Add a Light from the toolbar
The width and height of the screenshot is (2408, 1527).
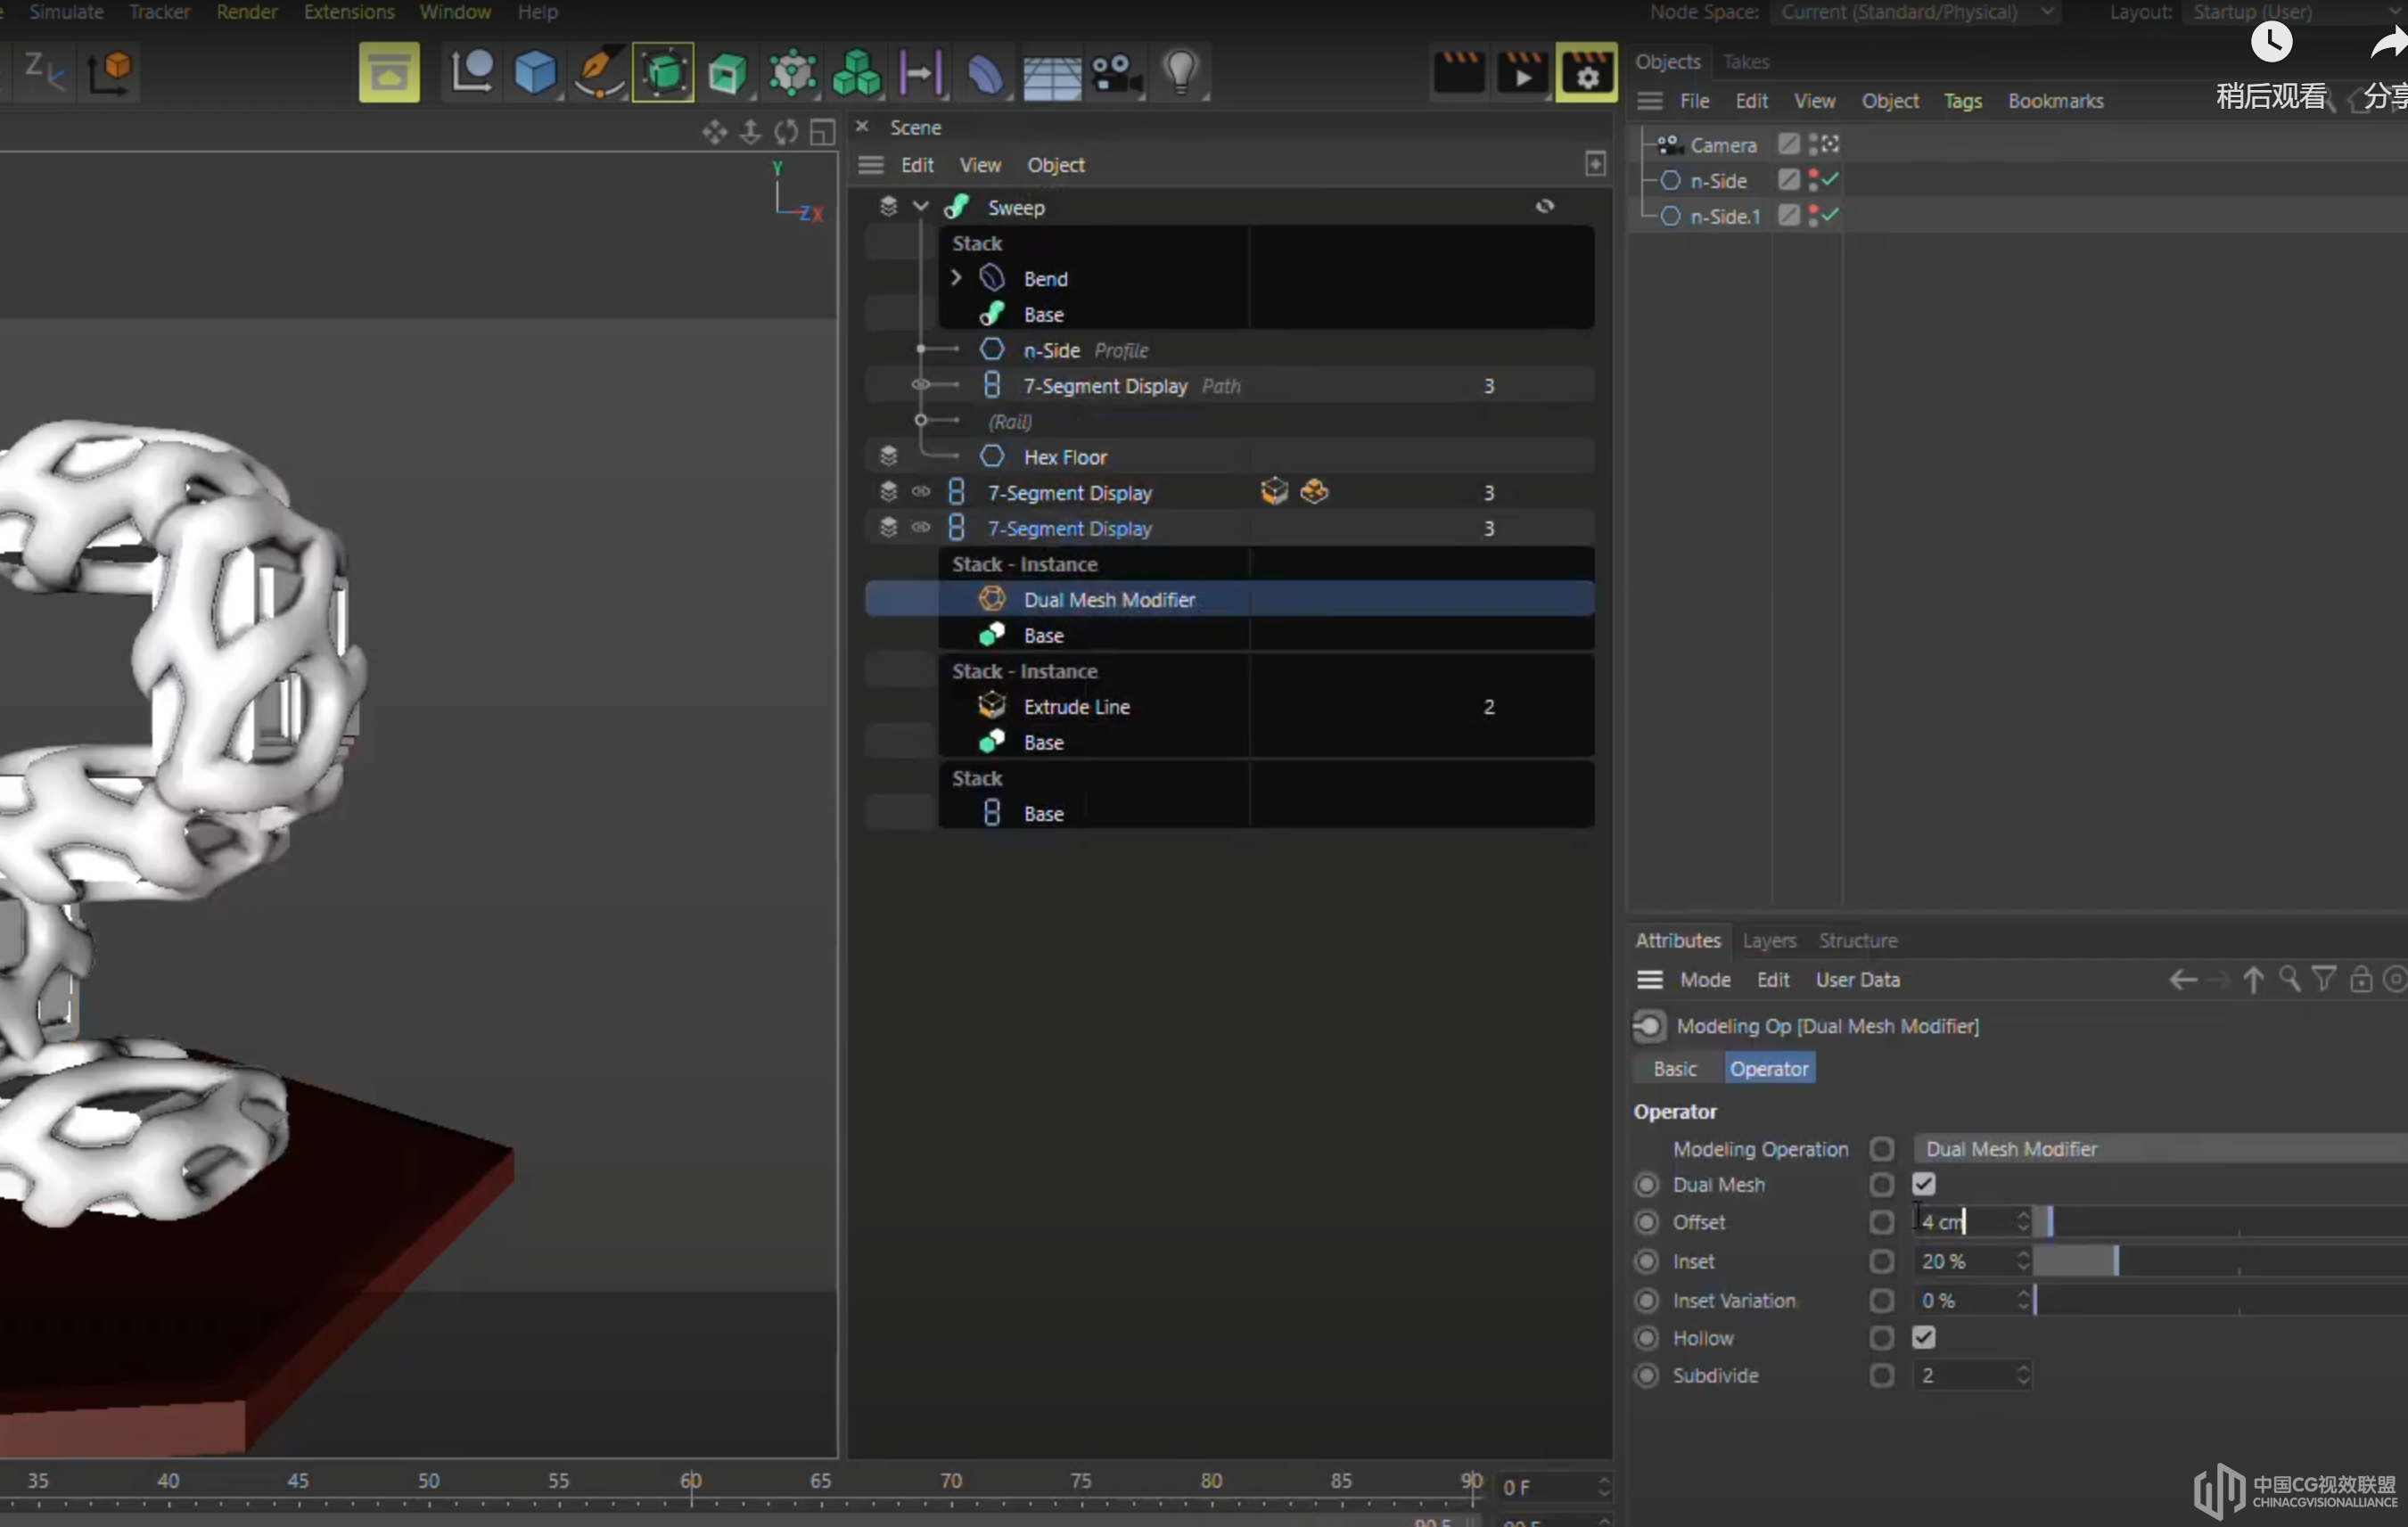pyautogui.click(x=1181, y=72)
